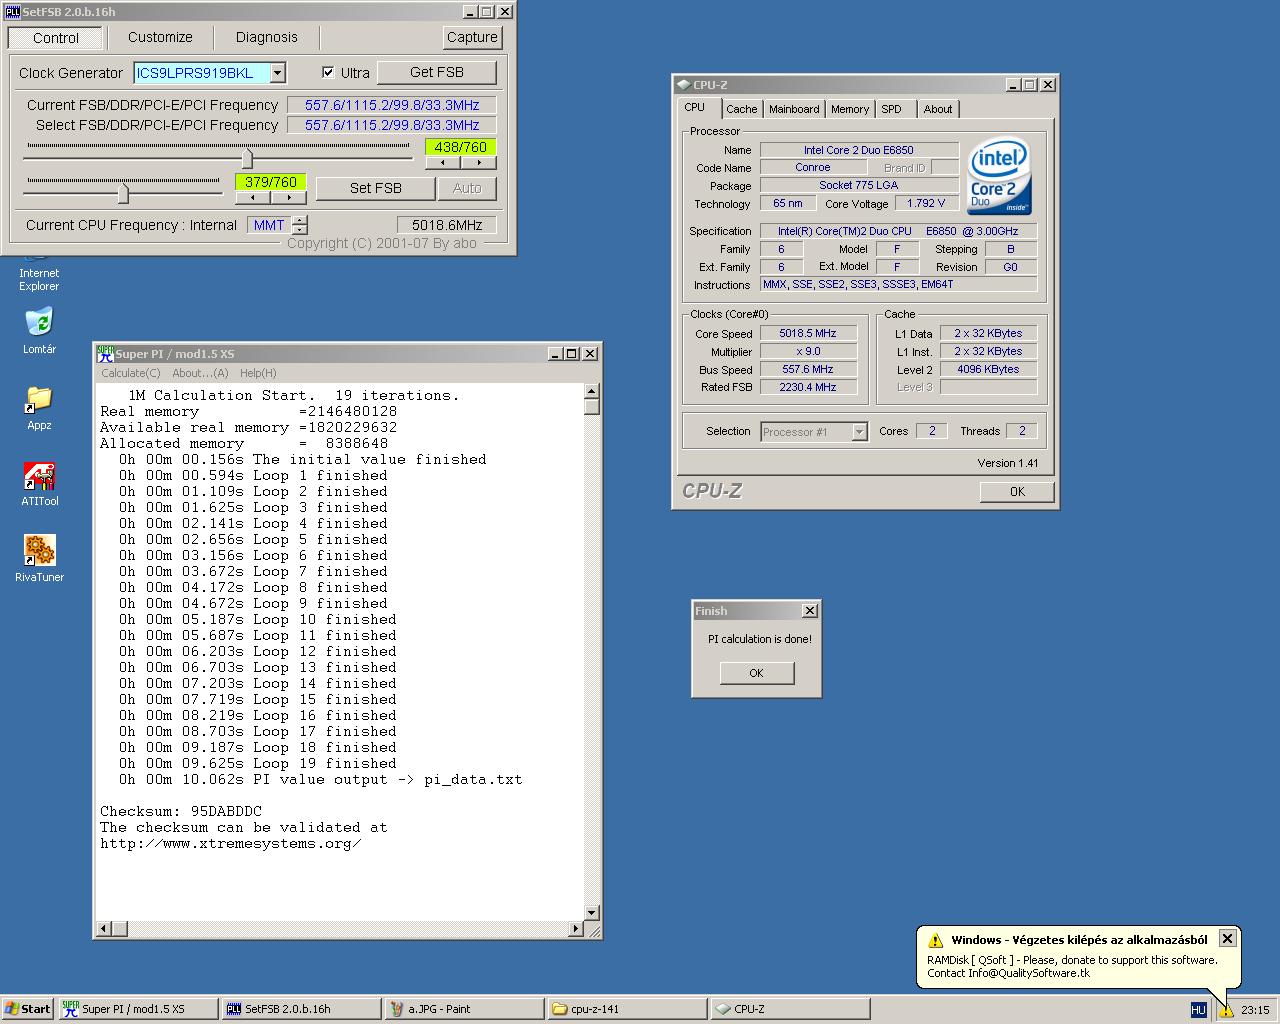Click the left arrow below 379/760

coord(253,197)
